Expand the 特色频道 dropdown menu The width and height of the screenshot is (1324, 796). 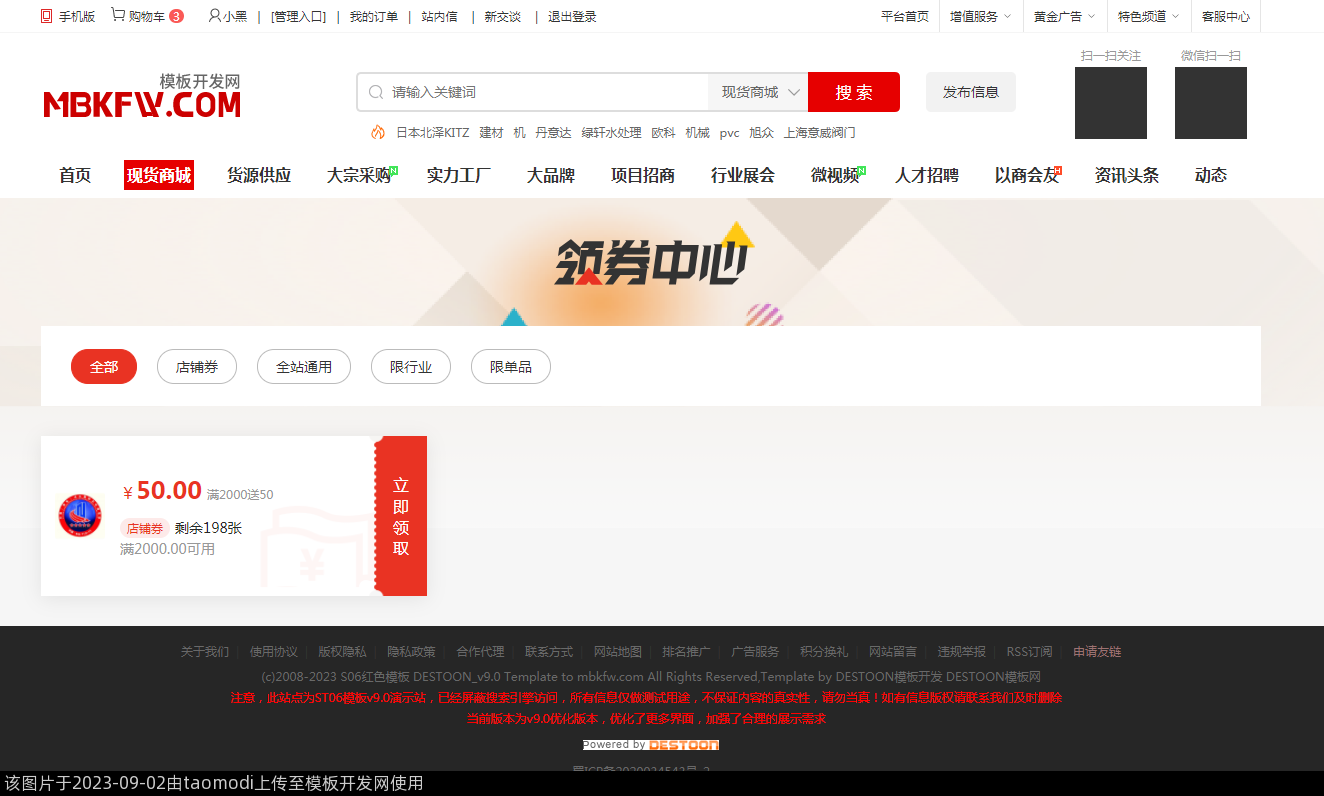[1148, 16]
